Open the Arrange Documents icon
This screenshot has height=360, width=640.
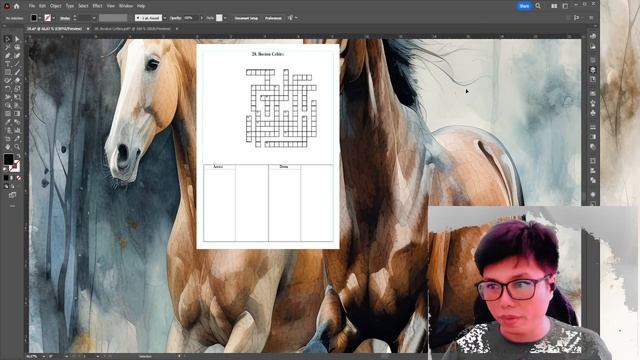click(554, 6)
